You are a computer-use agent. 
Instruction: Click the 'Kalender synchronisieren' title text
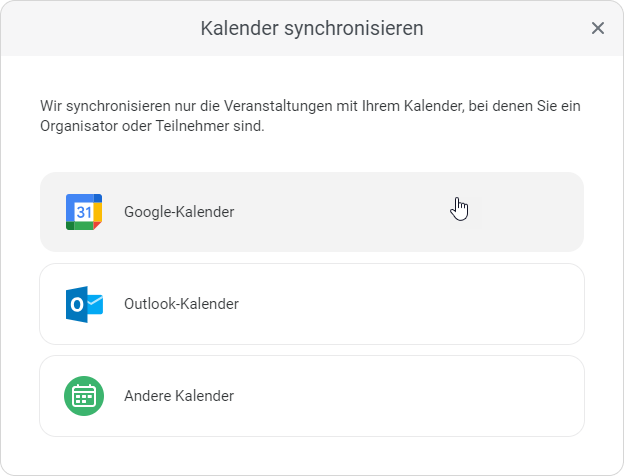tap(312, 28)
